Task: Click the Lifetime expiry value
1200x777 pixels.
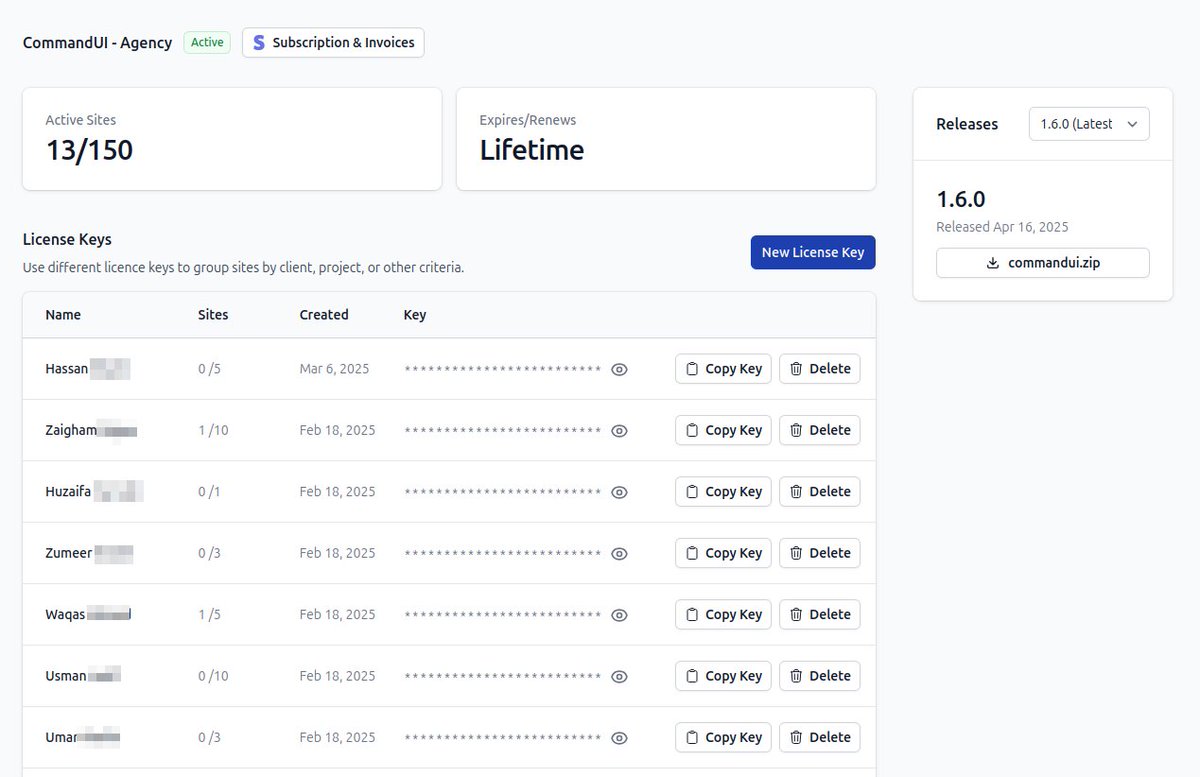Action: tap(532, 150)
